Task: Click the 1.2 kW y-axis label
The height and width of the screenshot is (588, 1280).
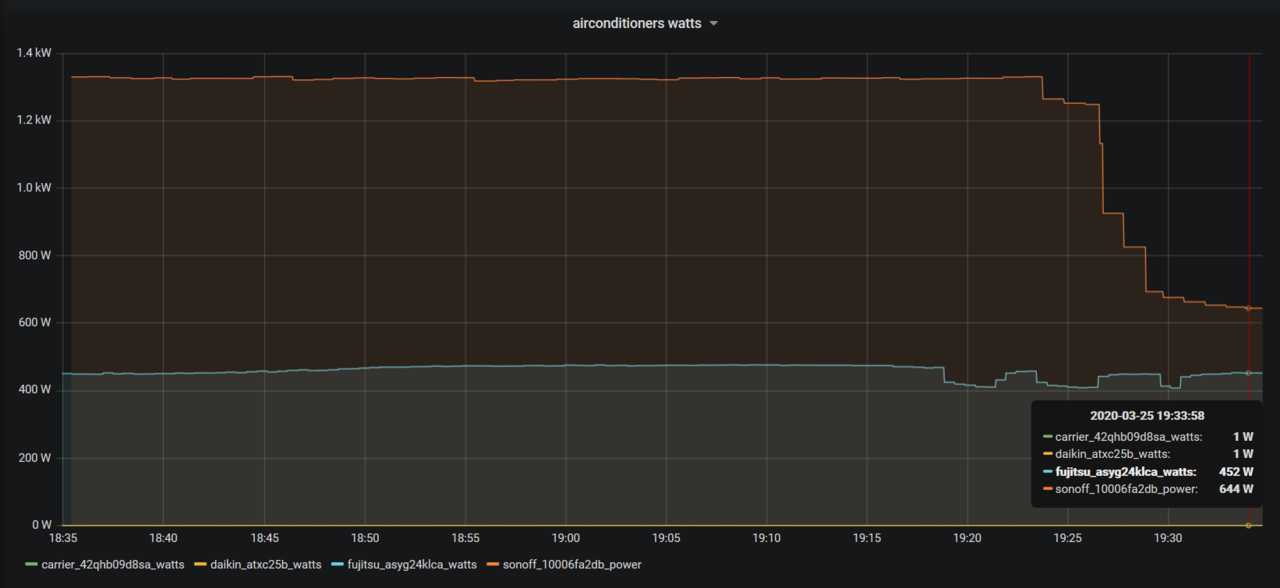Action: 34,120
